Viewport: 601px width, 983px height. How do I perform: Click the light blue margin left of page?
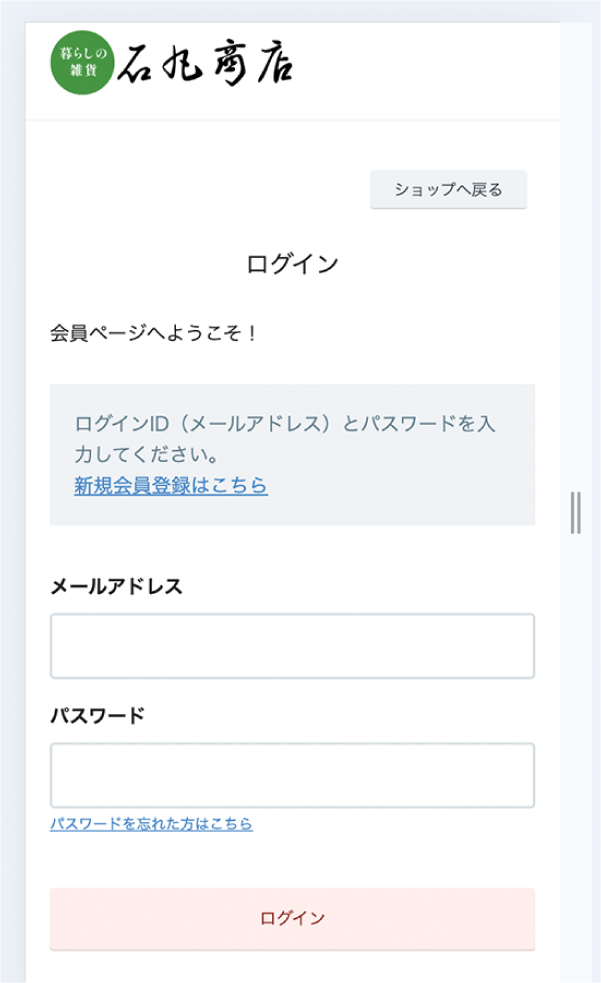(x=12, y=500)
